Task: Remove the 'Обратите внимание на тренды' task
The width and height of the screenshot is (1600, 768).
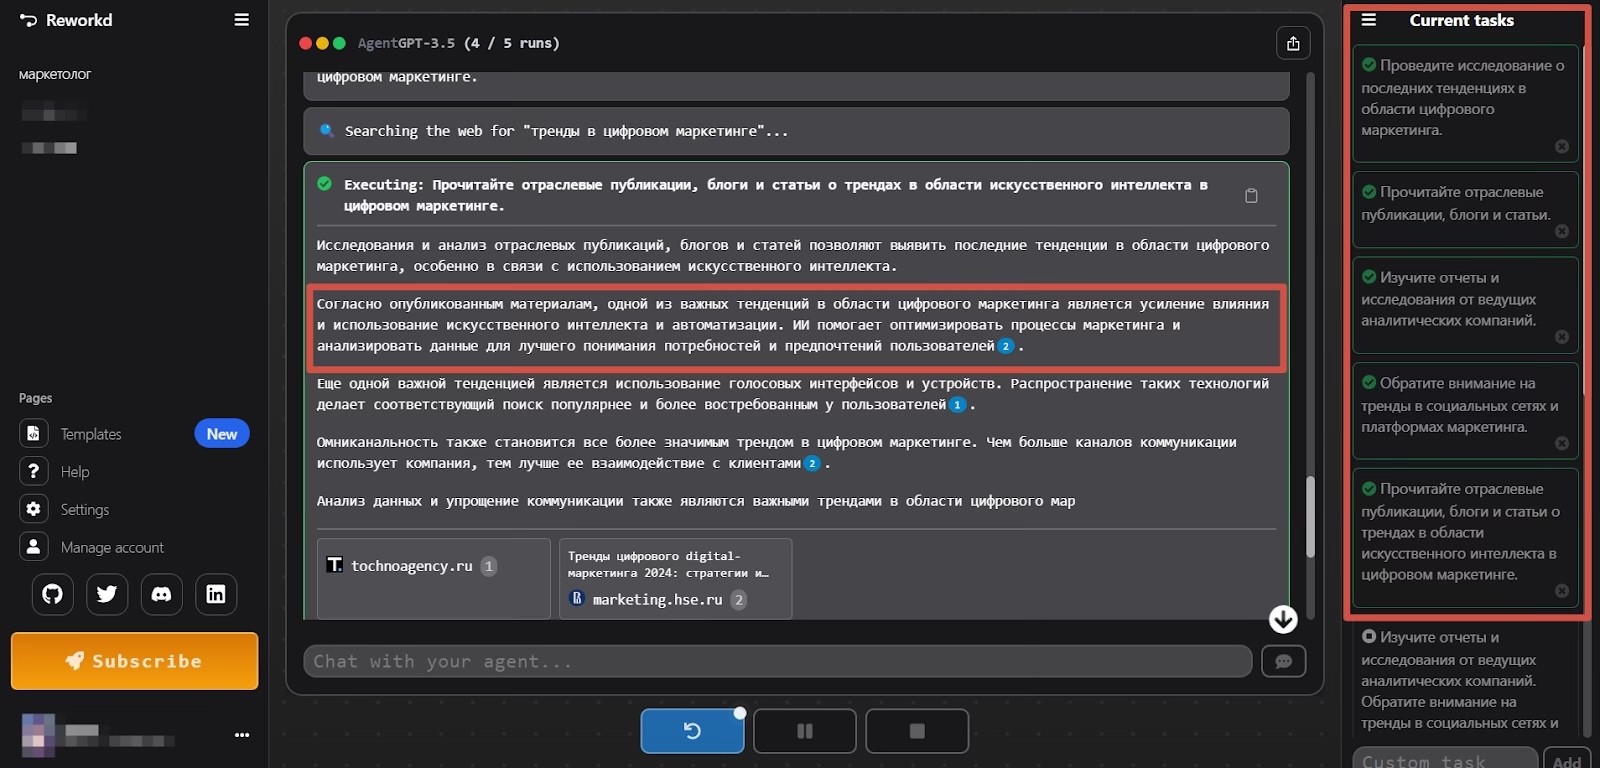Action: click(1562, 443)
